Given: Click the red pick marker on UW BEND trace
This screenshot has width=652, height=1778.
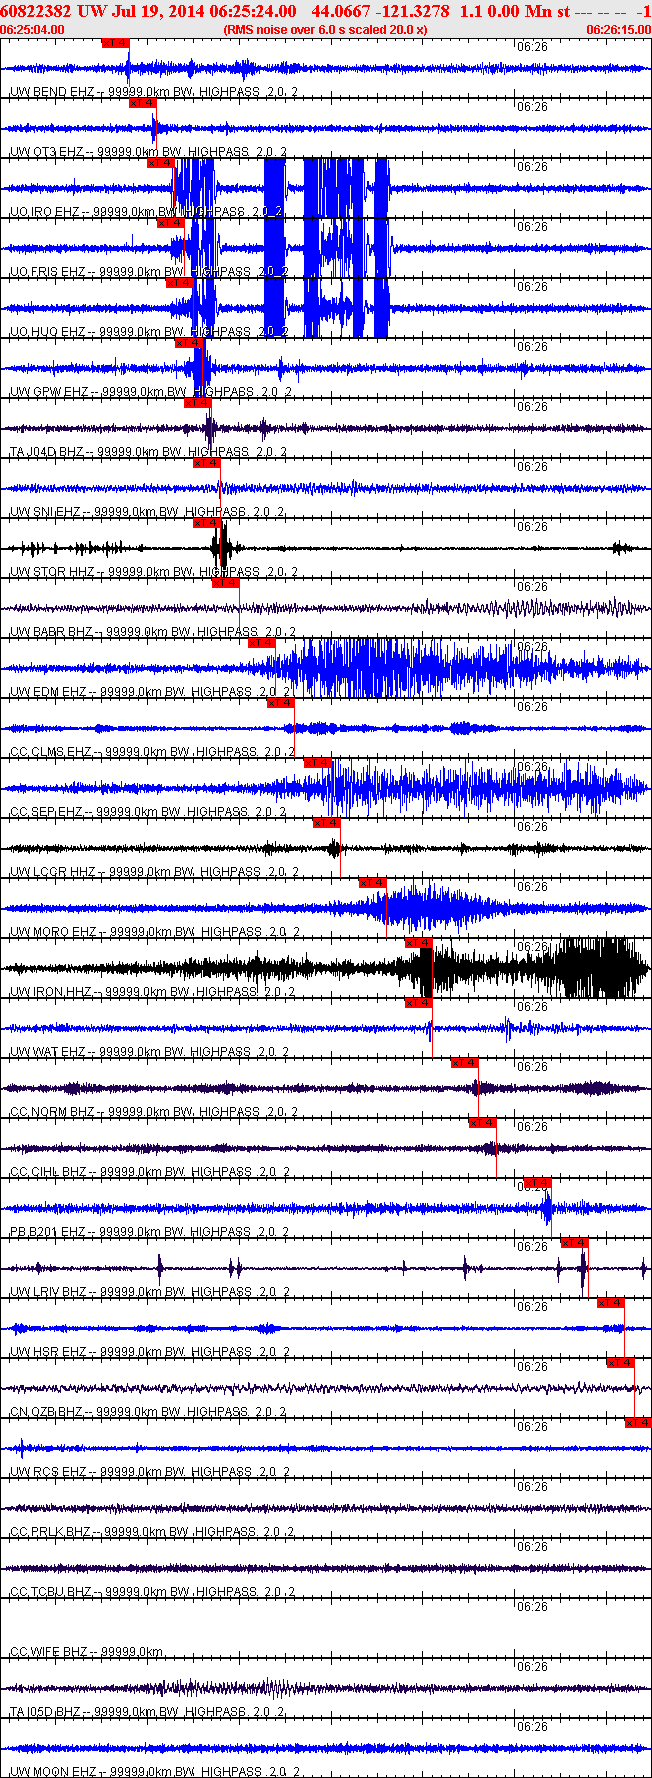Looking at the screenshot, I should 115,43.
